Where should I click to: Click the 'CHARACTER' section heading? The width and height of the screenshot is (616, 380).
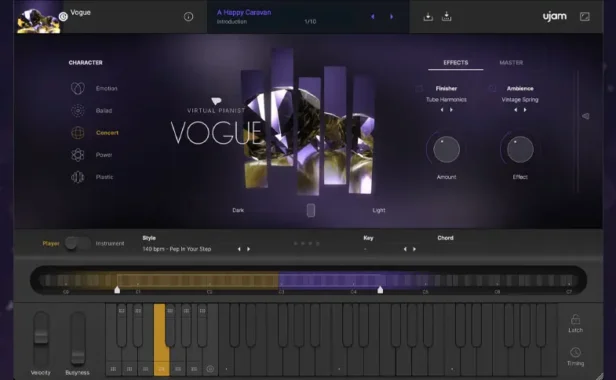[86, 63]
